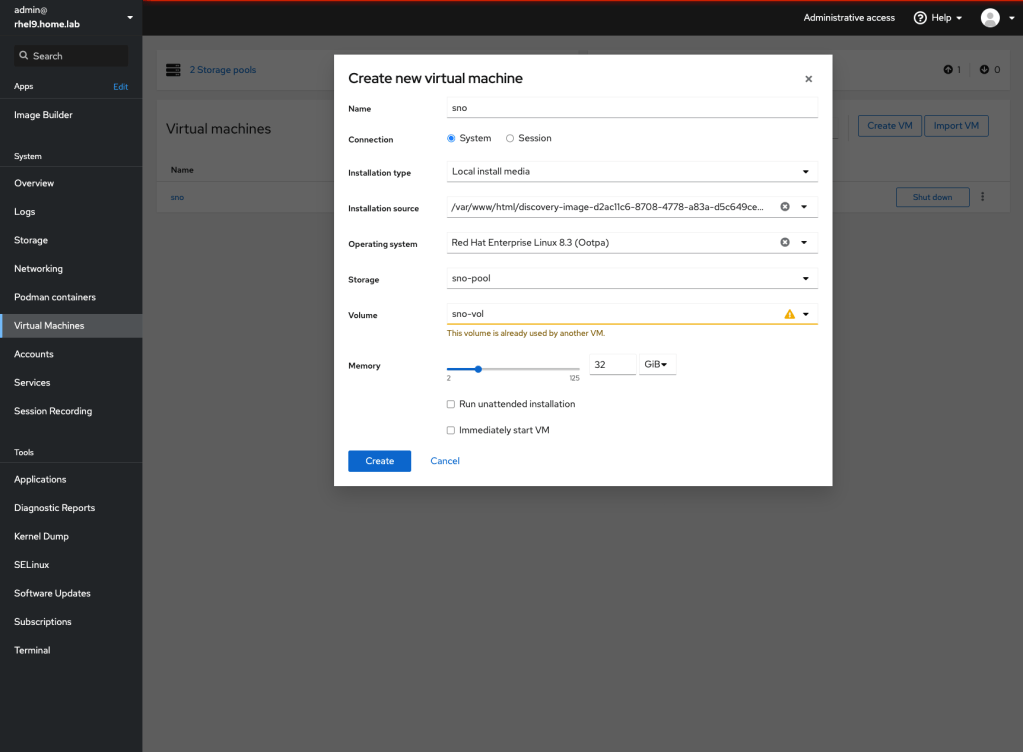Image resolution: width=1023 pixels, height=752 pixels.
Task: Open kebab actions menu for sno VM
Action: click(x=983, y=197)
